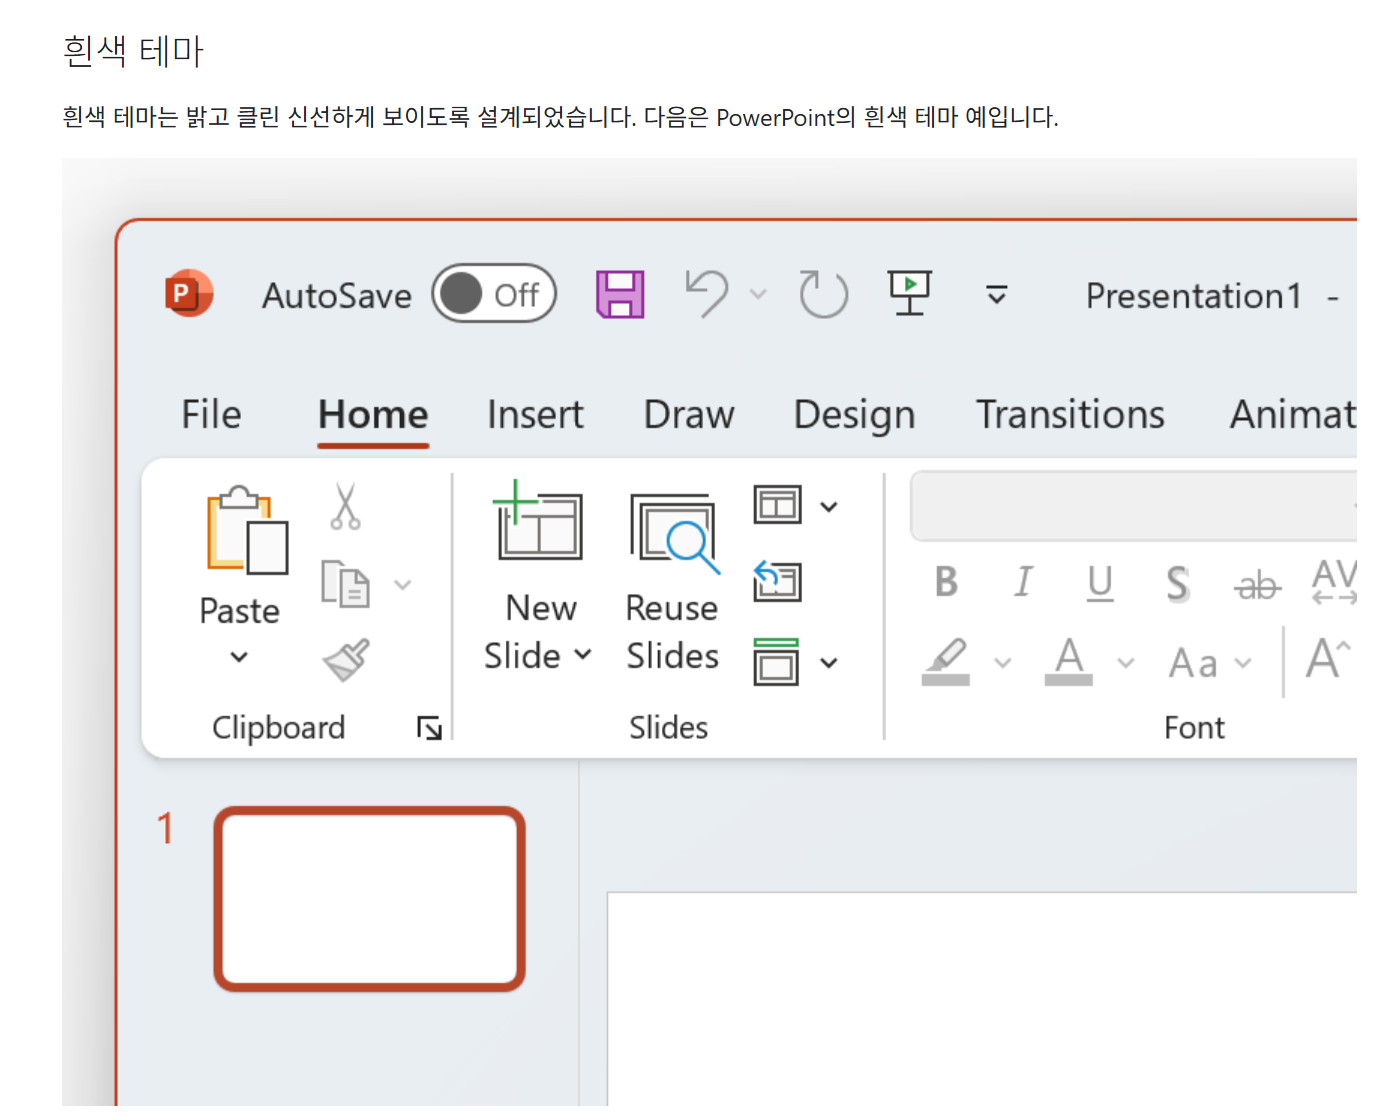Open the Change Case dropdown arrow

pos(1243,663)
